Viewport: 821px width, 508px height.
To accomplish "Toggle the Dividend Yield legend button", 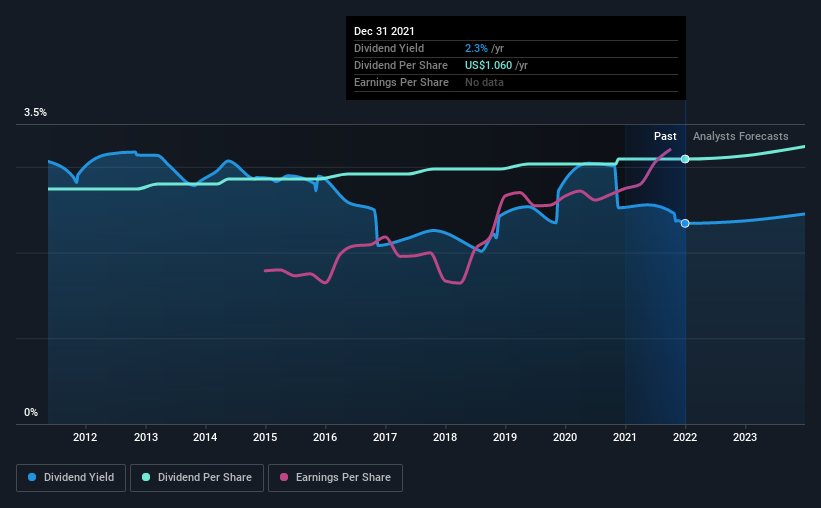I will (71, 478).
